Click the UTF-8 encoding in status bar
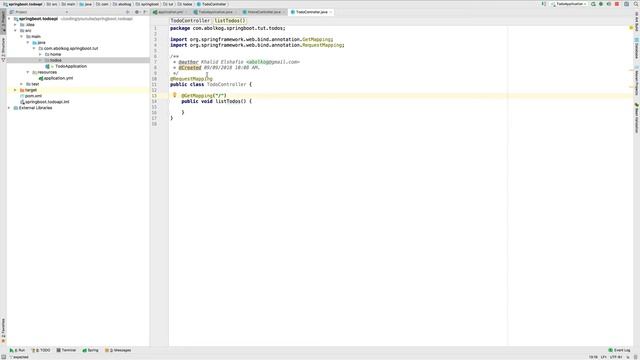 click(616, 357)
